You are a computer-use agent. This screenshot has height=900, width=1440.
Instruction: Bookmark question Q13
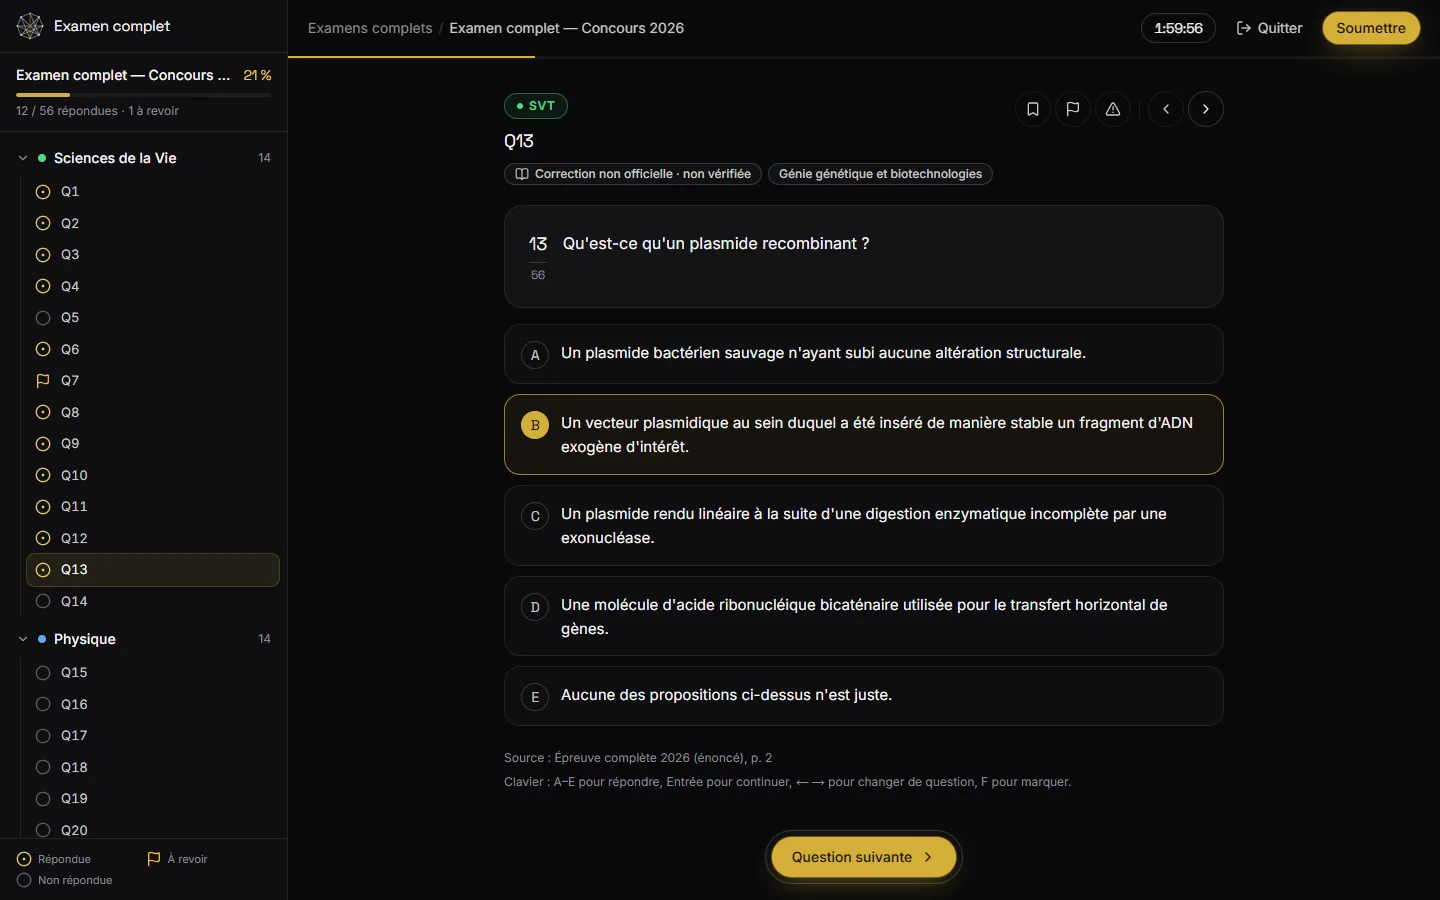pyautogui.click(x=1033, y=109)
